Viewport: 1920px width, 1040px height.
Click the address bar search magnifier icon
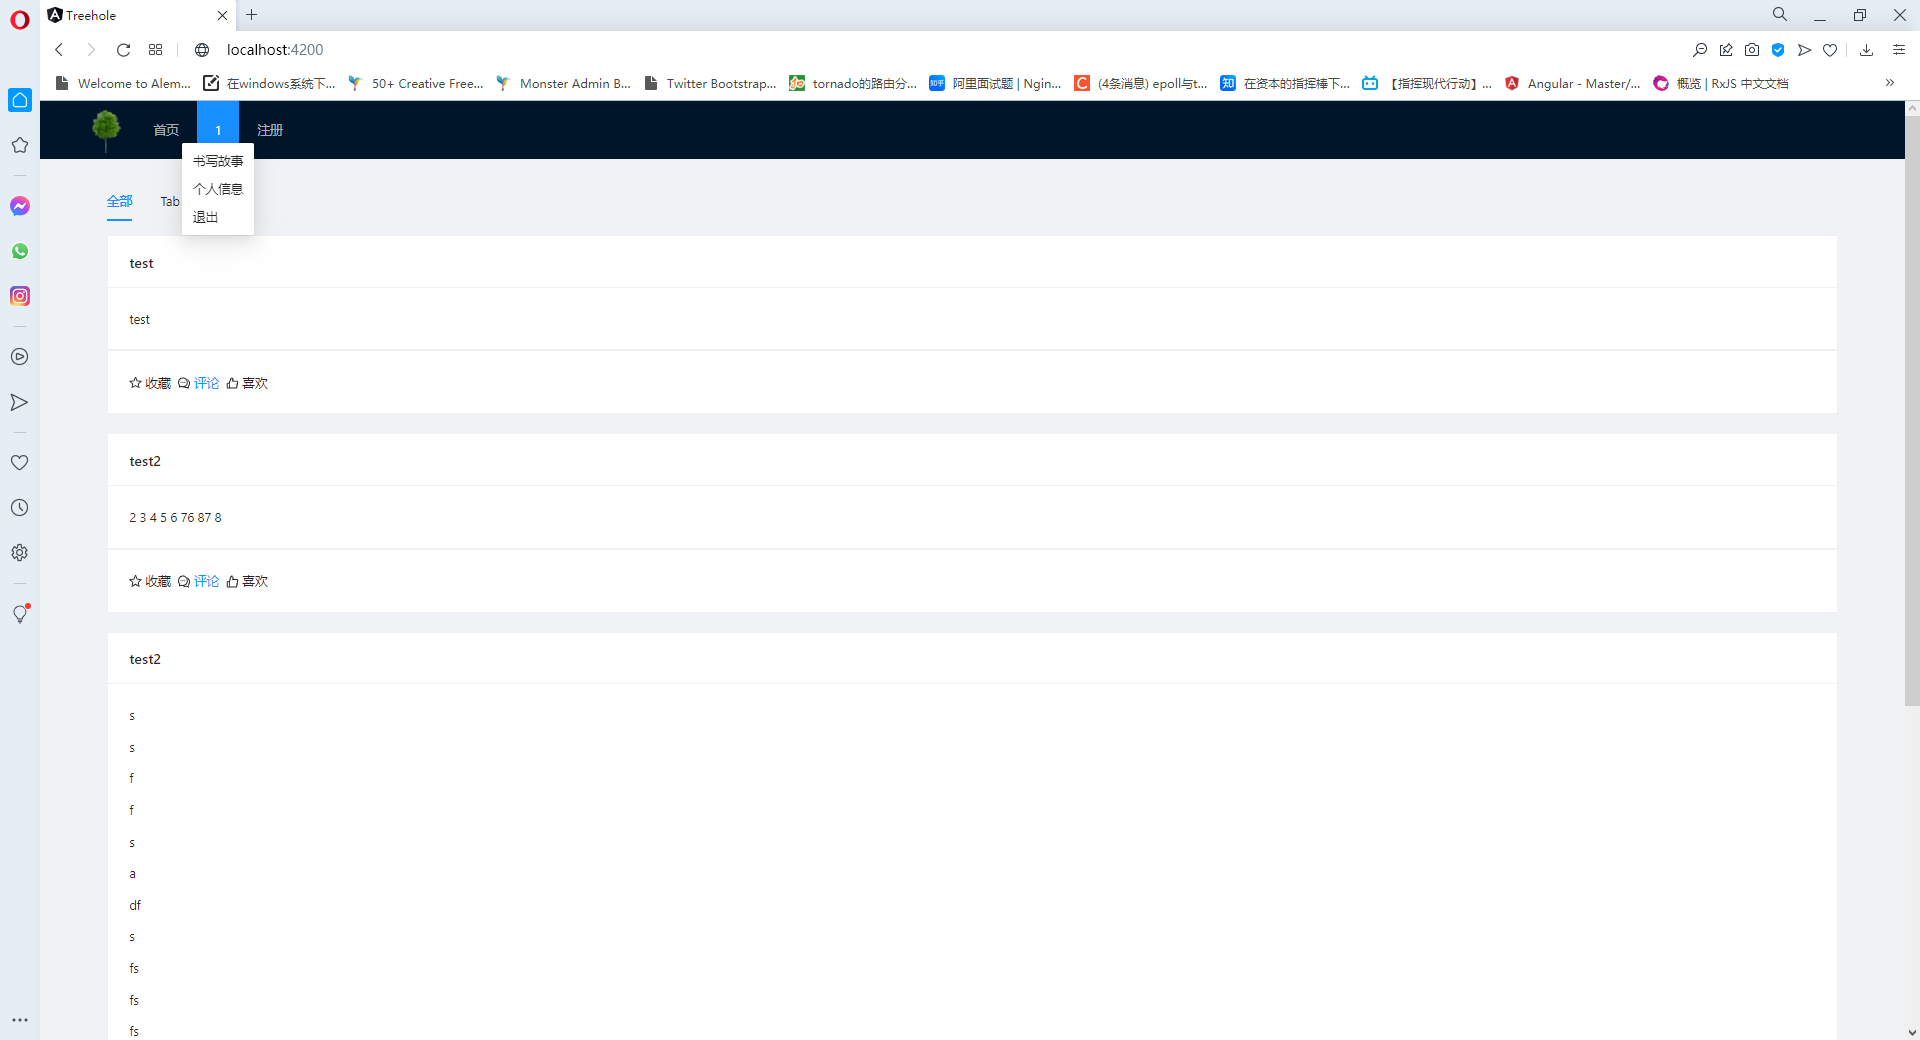click(x=1700, y=50)
